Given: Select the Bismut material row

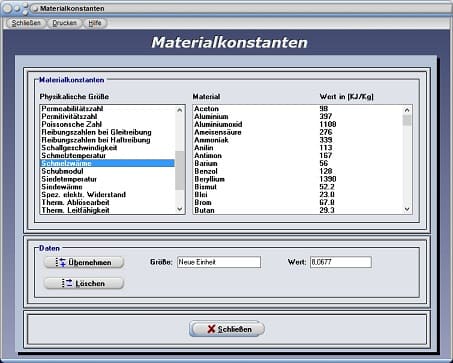Looking at the screenshot, I should pos(298,187).
